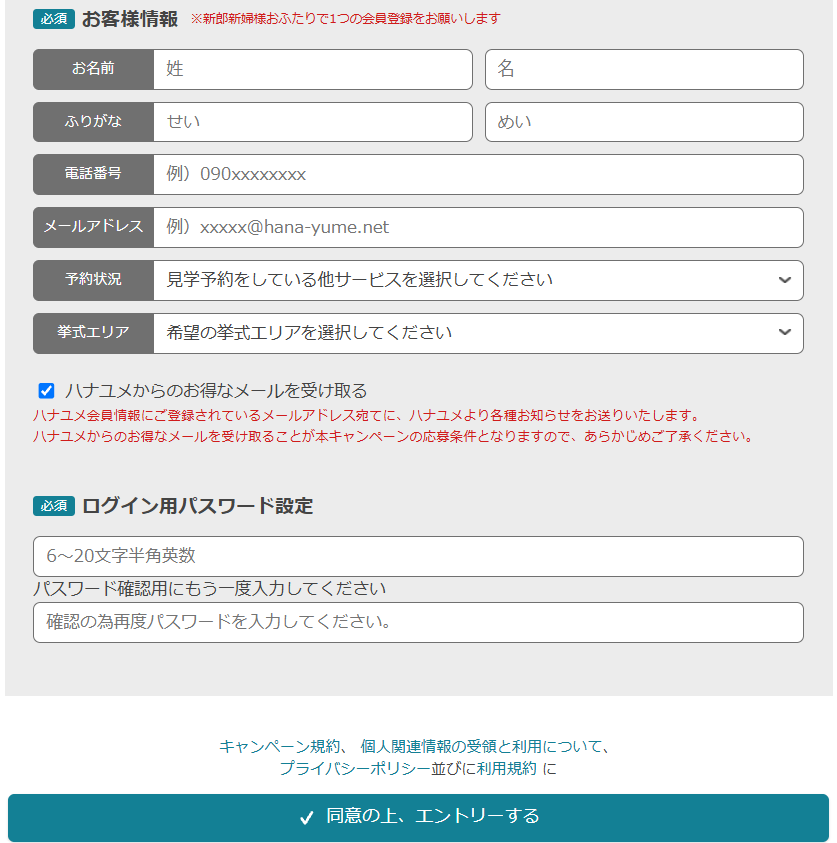Uncheck ハナユメからのお得なメールを受け取る checkbox
This screenshot has height=843, width=837.
pyautogui.click(x=46, y=390)
